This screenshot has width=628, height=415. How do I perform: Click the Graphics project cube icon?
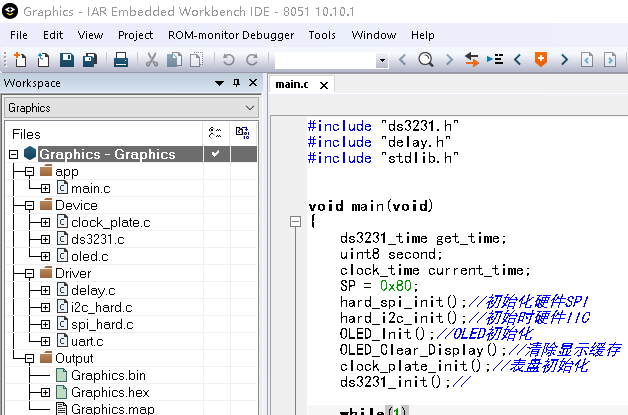[x=30, y=153]
